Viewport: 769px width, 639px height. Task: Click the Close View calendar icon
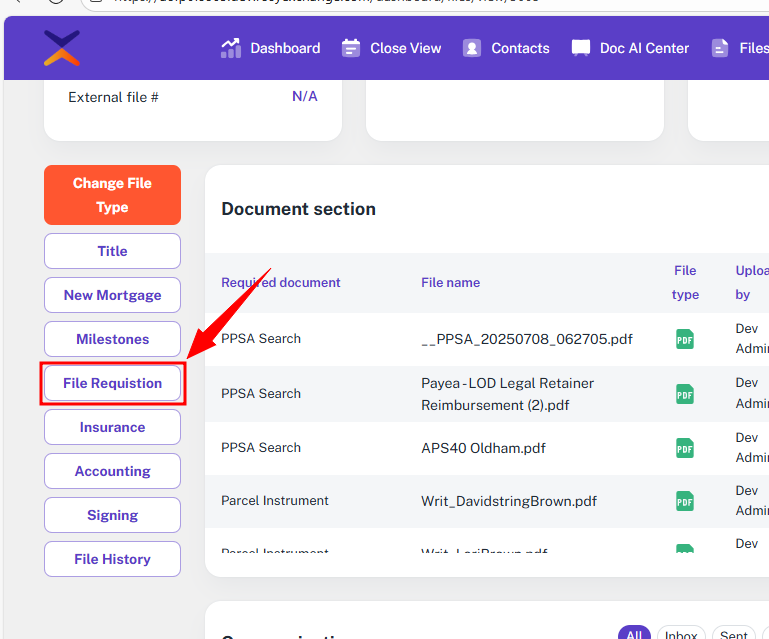click(351, 48)
